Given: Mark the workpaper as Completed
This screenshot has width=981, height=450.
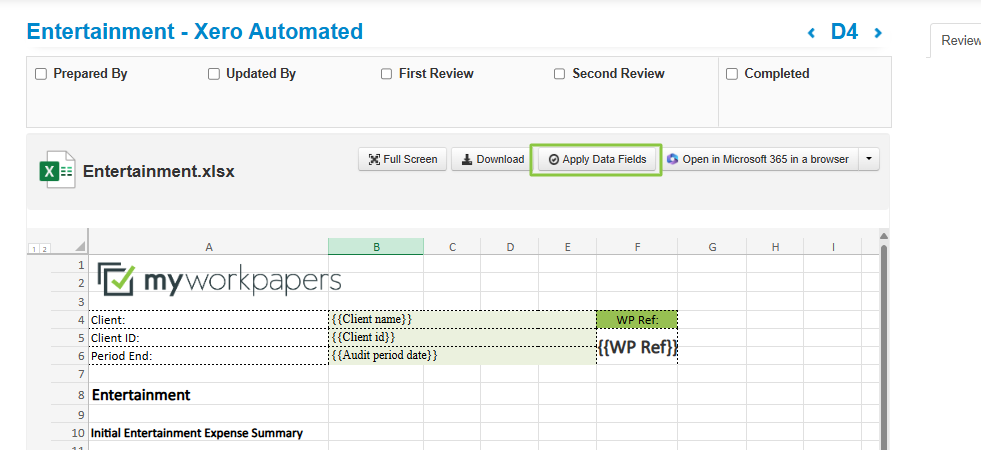Looking at the screenshot, I should click(732, 74).
